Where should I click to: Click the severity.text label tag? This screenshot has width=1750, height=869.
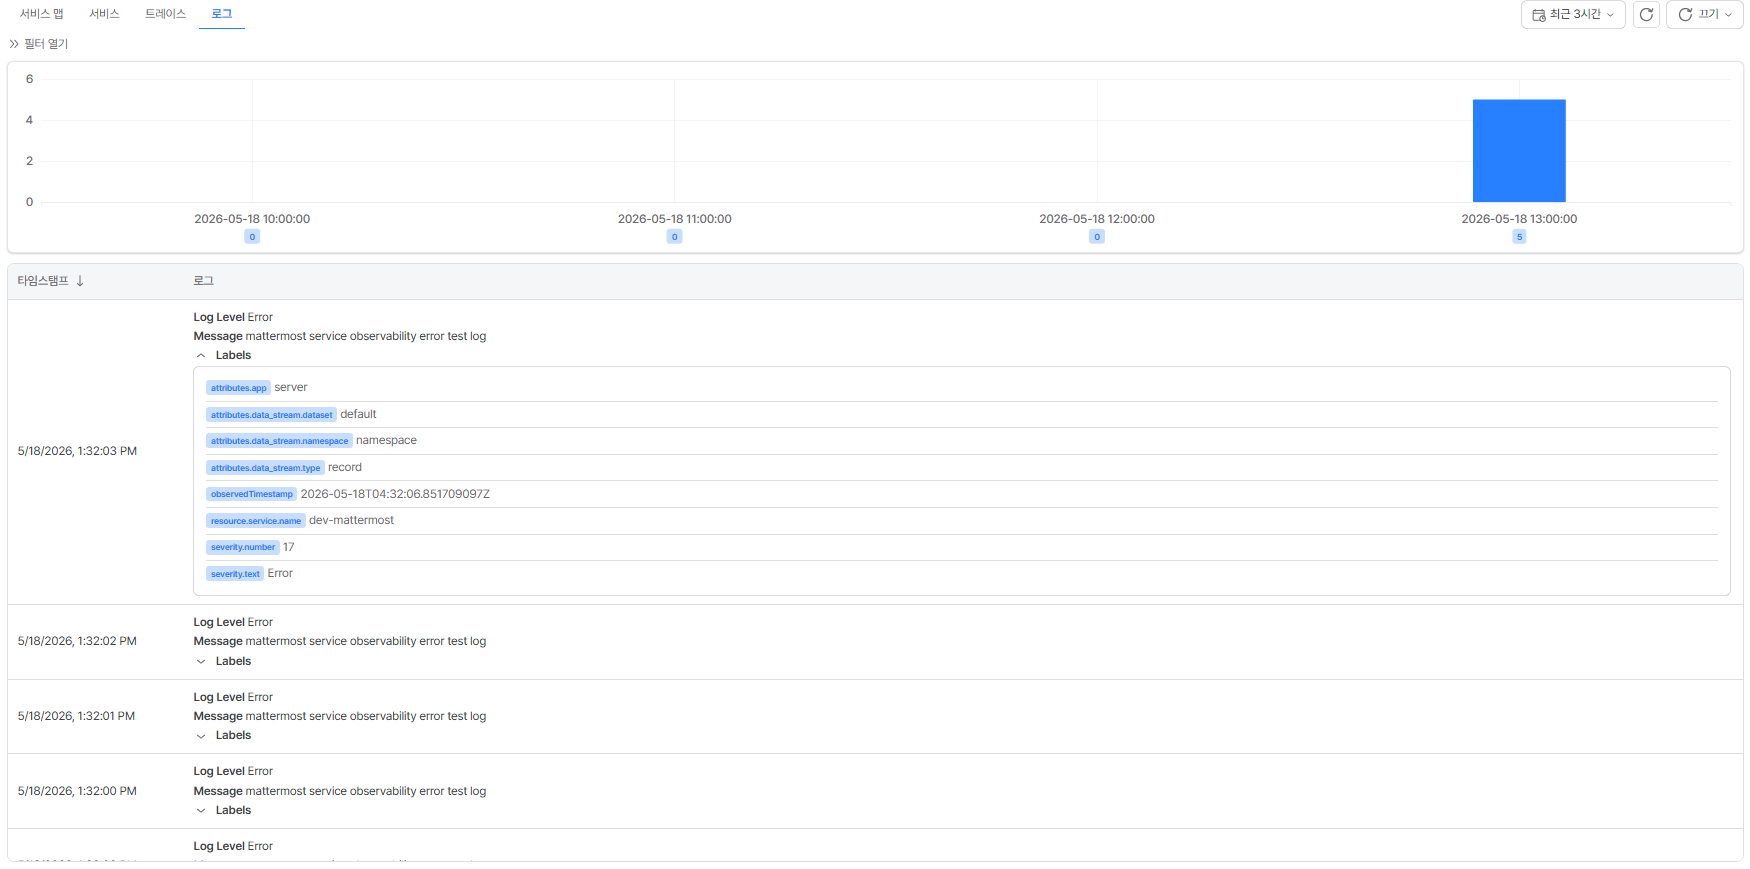(235, 574)
